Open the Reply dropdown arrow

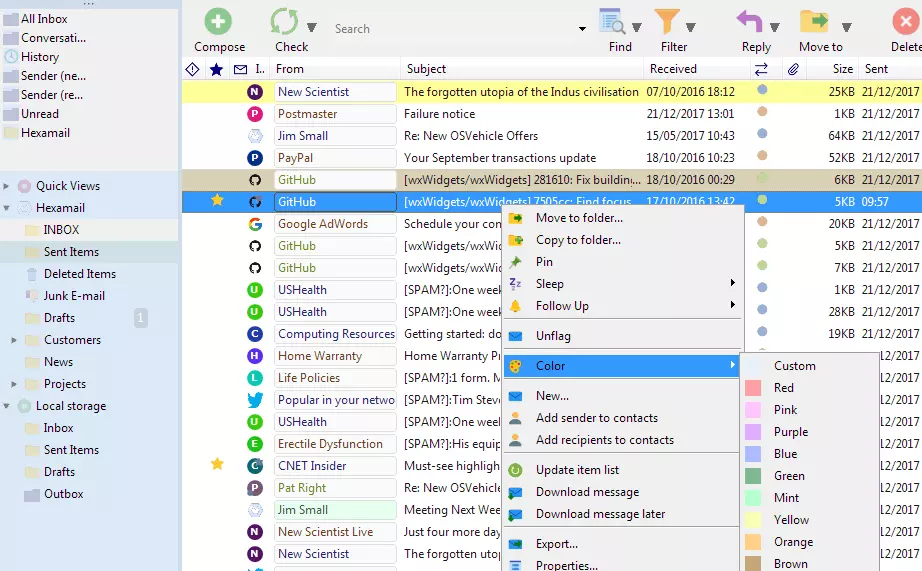pyautogui.click(x=778, y=27)
